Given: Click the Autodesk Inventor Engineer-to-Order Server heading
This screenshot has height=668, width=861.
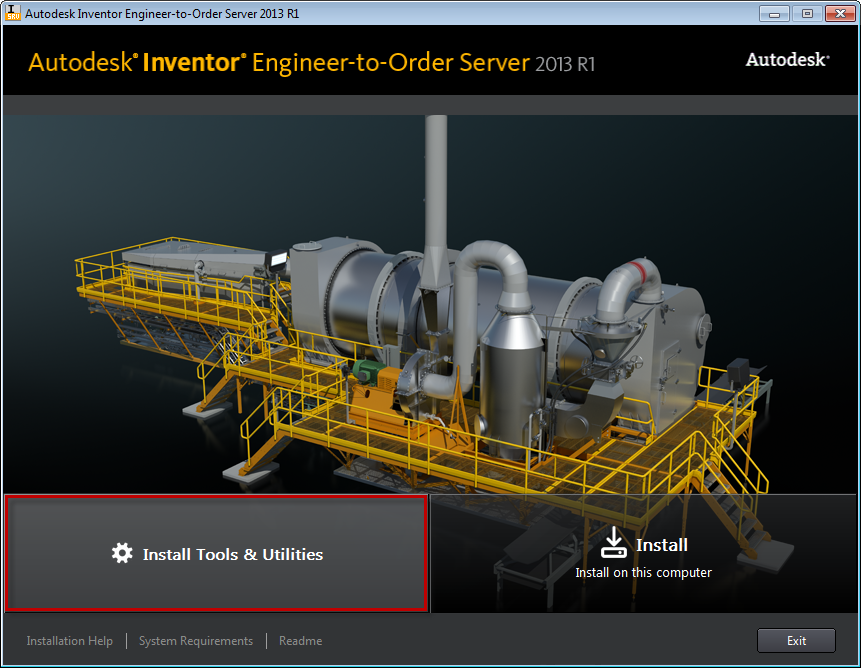Looking at the screenshot, I should coord(311,63).
